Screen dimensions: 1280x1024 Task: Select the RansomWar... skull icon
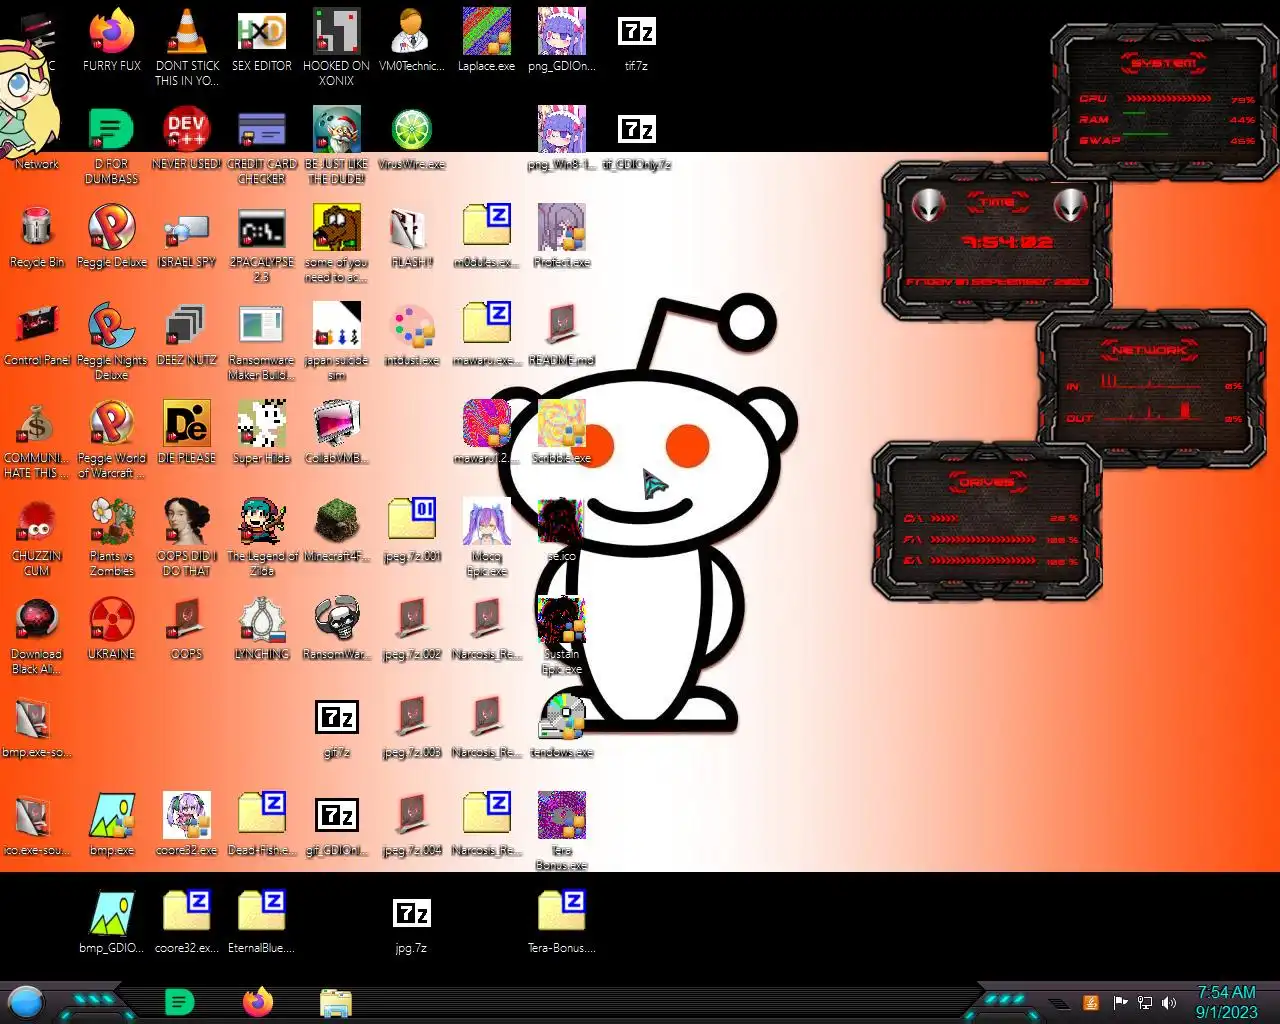click(x=337, y=627)
